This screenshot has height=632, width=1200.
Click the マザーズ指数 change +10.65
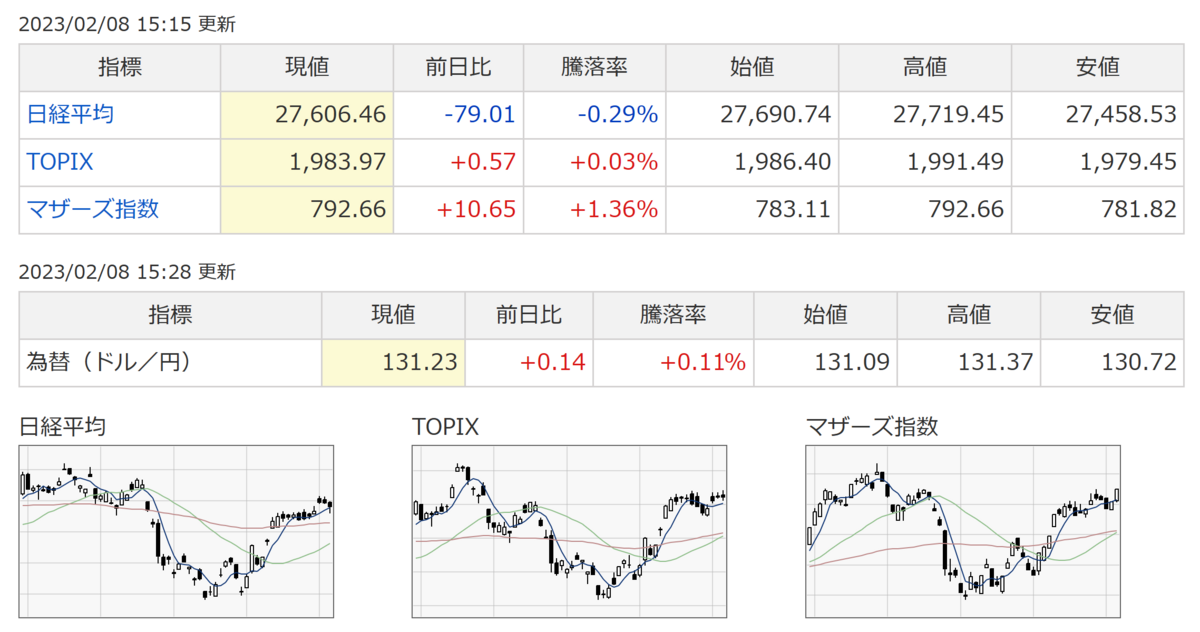point(474,209)
